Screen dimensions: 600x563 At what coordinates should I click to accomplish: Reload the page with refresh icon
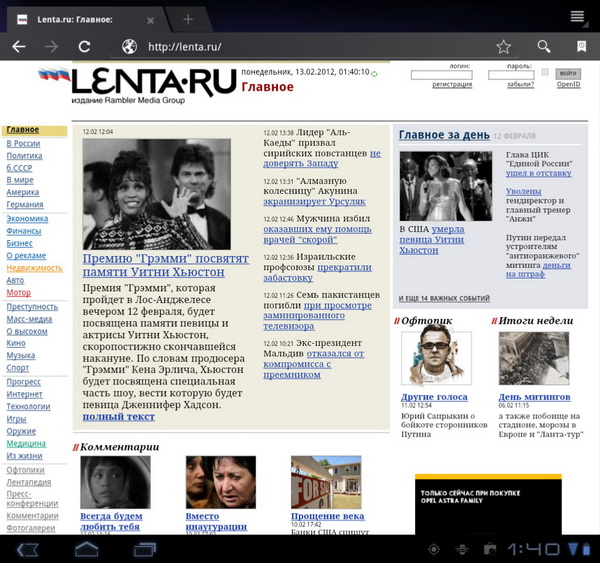tap(84, 47)
